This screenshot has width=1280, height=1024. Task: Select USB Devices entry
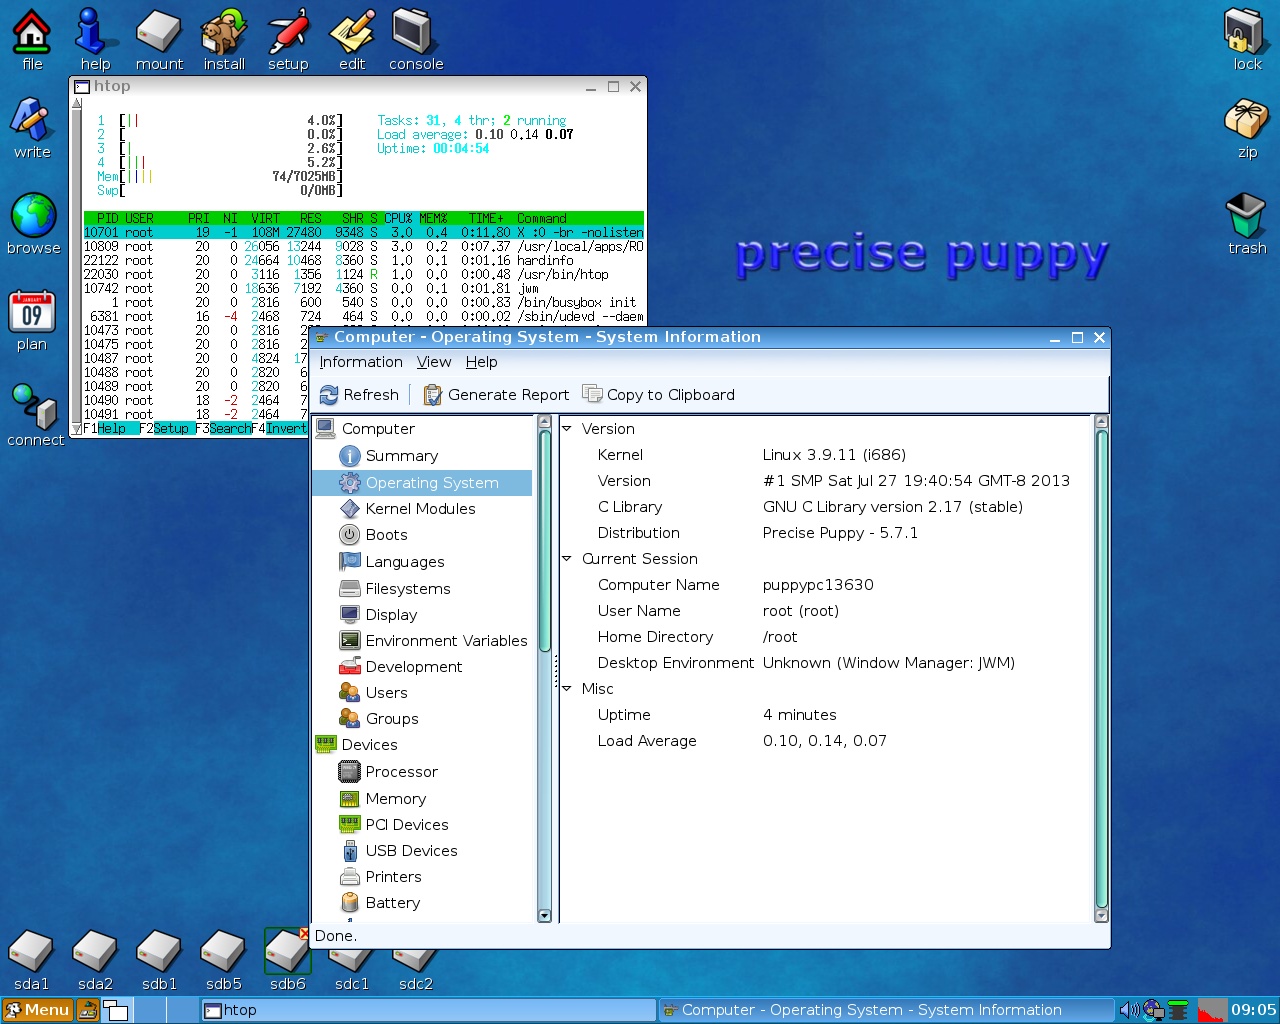tap(411, 851)
